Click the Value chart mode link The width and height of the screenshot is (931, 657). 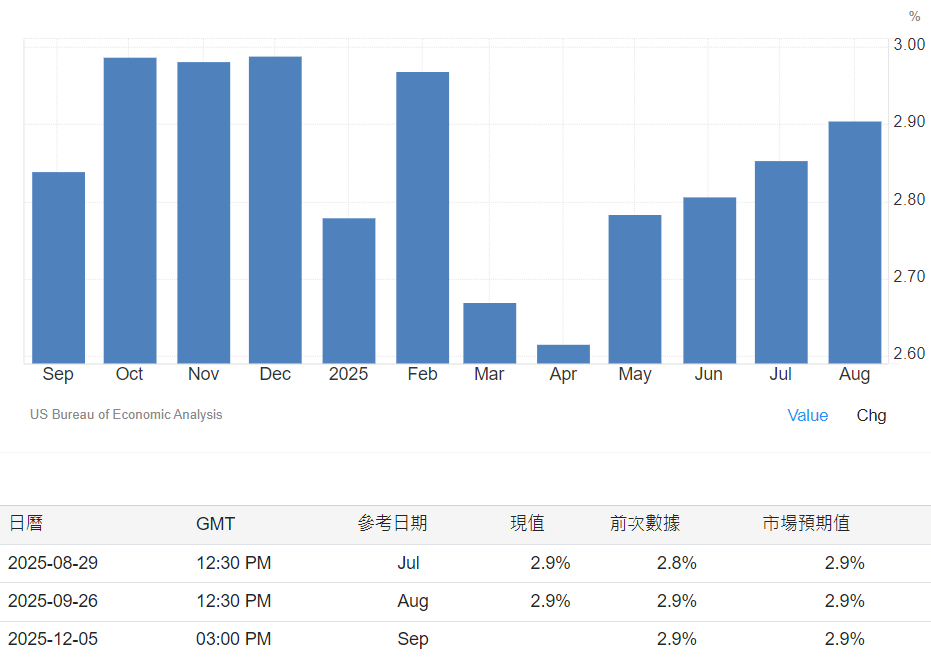click(x=807, y=415)
